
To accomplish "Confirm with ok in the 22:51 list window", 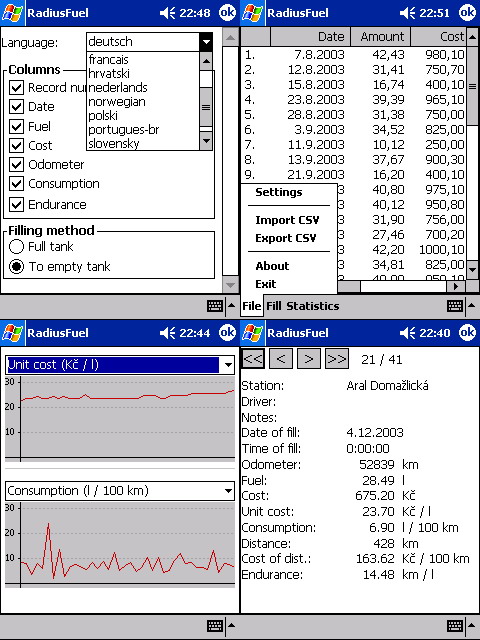I will [x=467, y=13].
